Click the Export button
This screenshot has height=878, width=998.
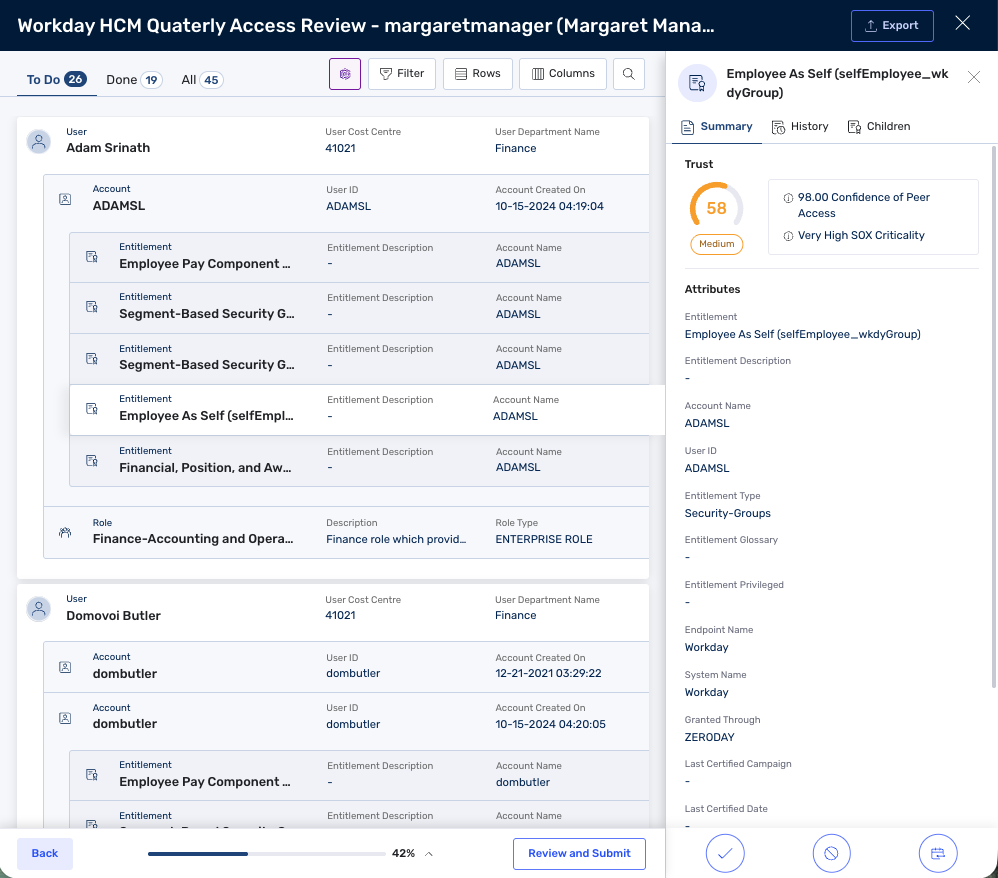coord(892,26)
